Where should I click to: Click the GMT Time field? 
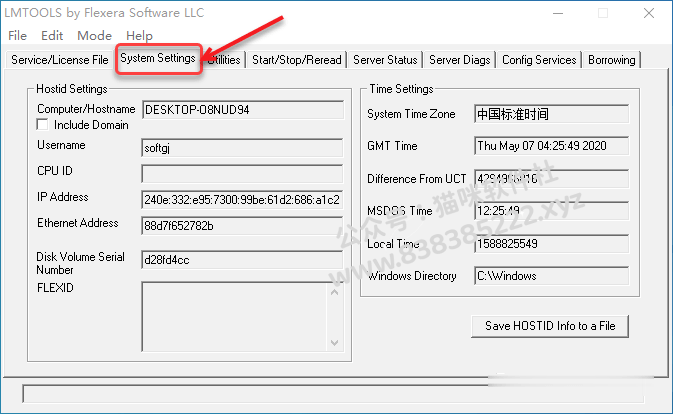[552, 146]
